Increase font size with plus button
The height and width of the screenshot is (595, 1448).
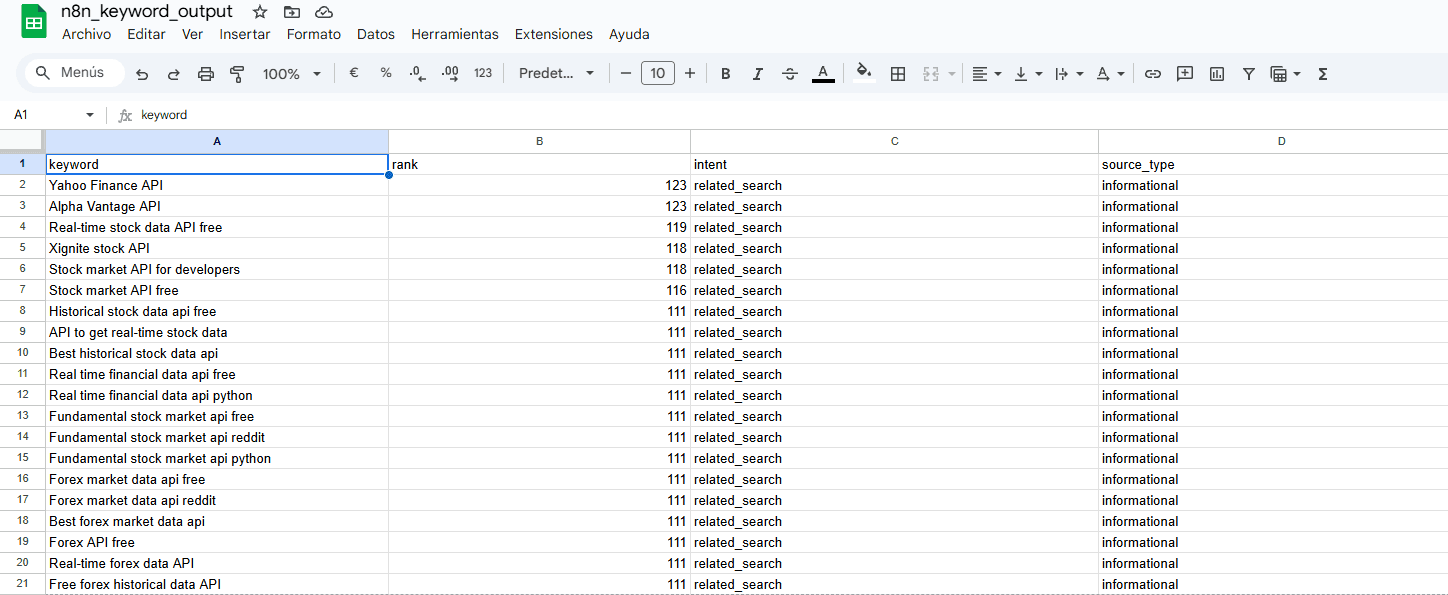[690, 73]
